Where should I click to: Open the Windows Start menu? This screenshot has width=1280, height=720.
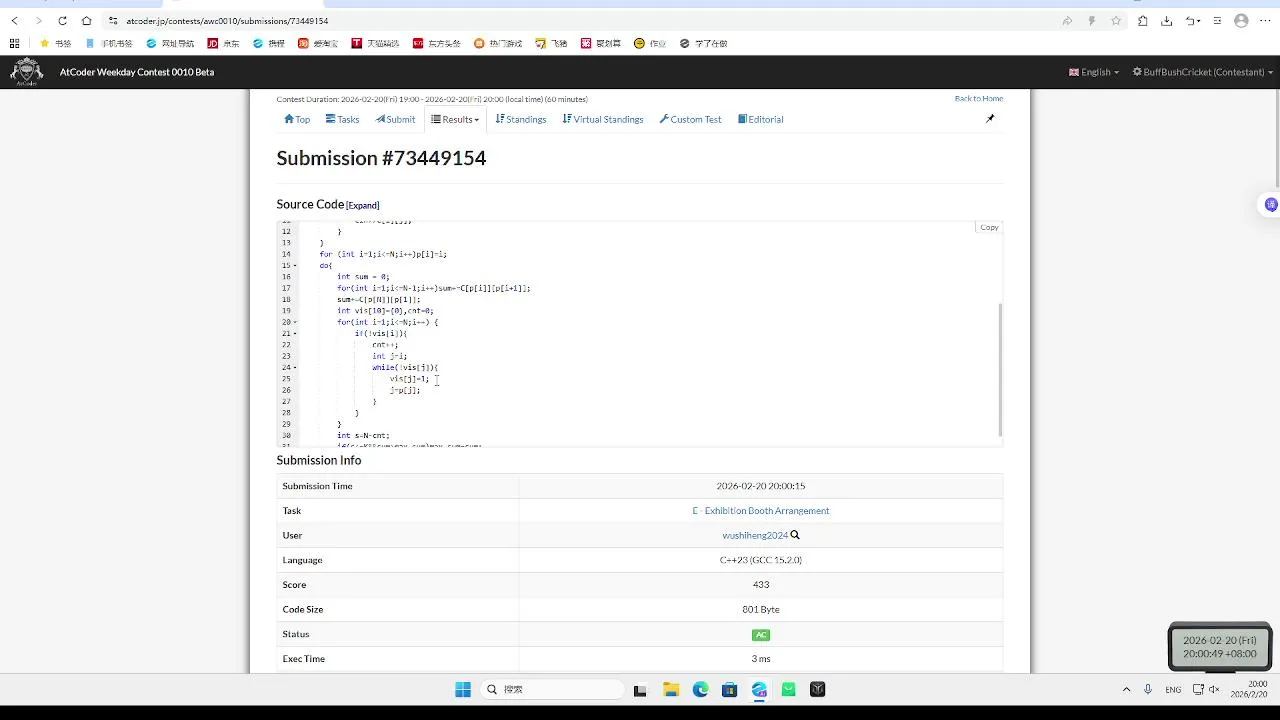[x=463, y=689]
